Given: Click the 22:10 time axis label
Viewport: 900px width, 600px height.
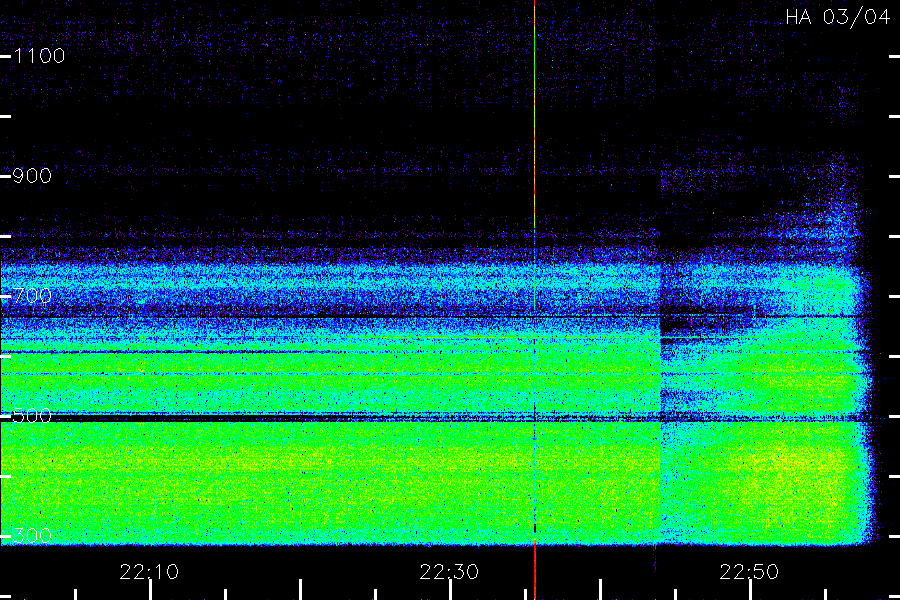Looking at the screenshot, I should [x=149, y=572].
